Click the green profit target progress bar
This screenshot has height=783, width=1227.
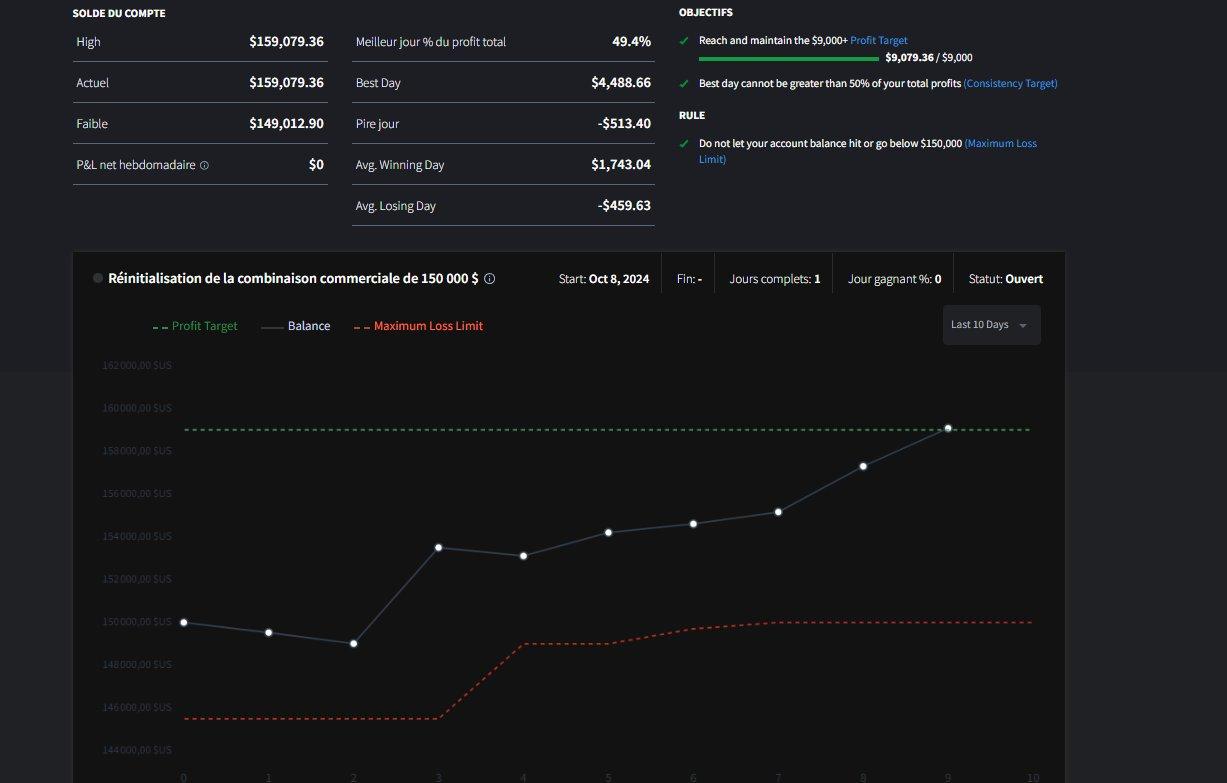coord(788,58)
